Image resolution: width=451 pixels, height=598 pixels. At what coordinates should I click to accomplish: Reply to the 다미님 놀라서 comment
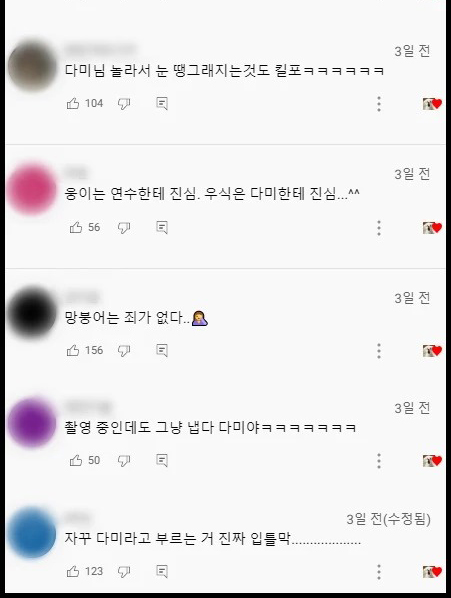pos(162,103)
